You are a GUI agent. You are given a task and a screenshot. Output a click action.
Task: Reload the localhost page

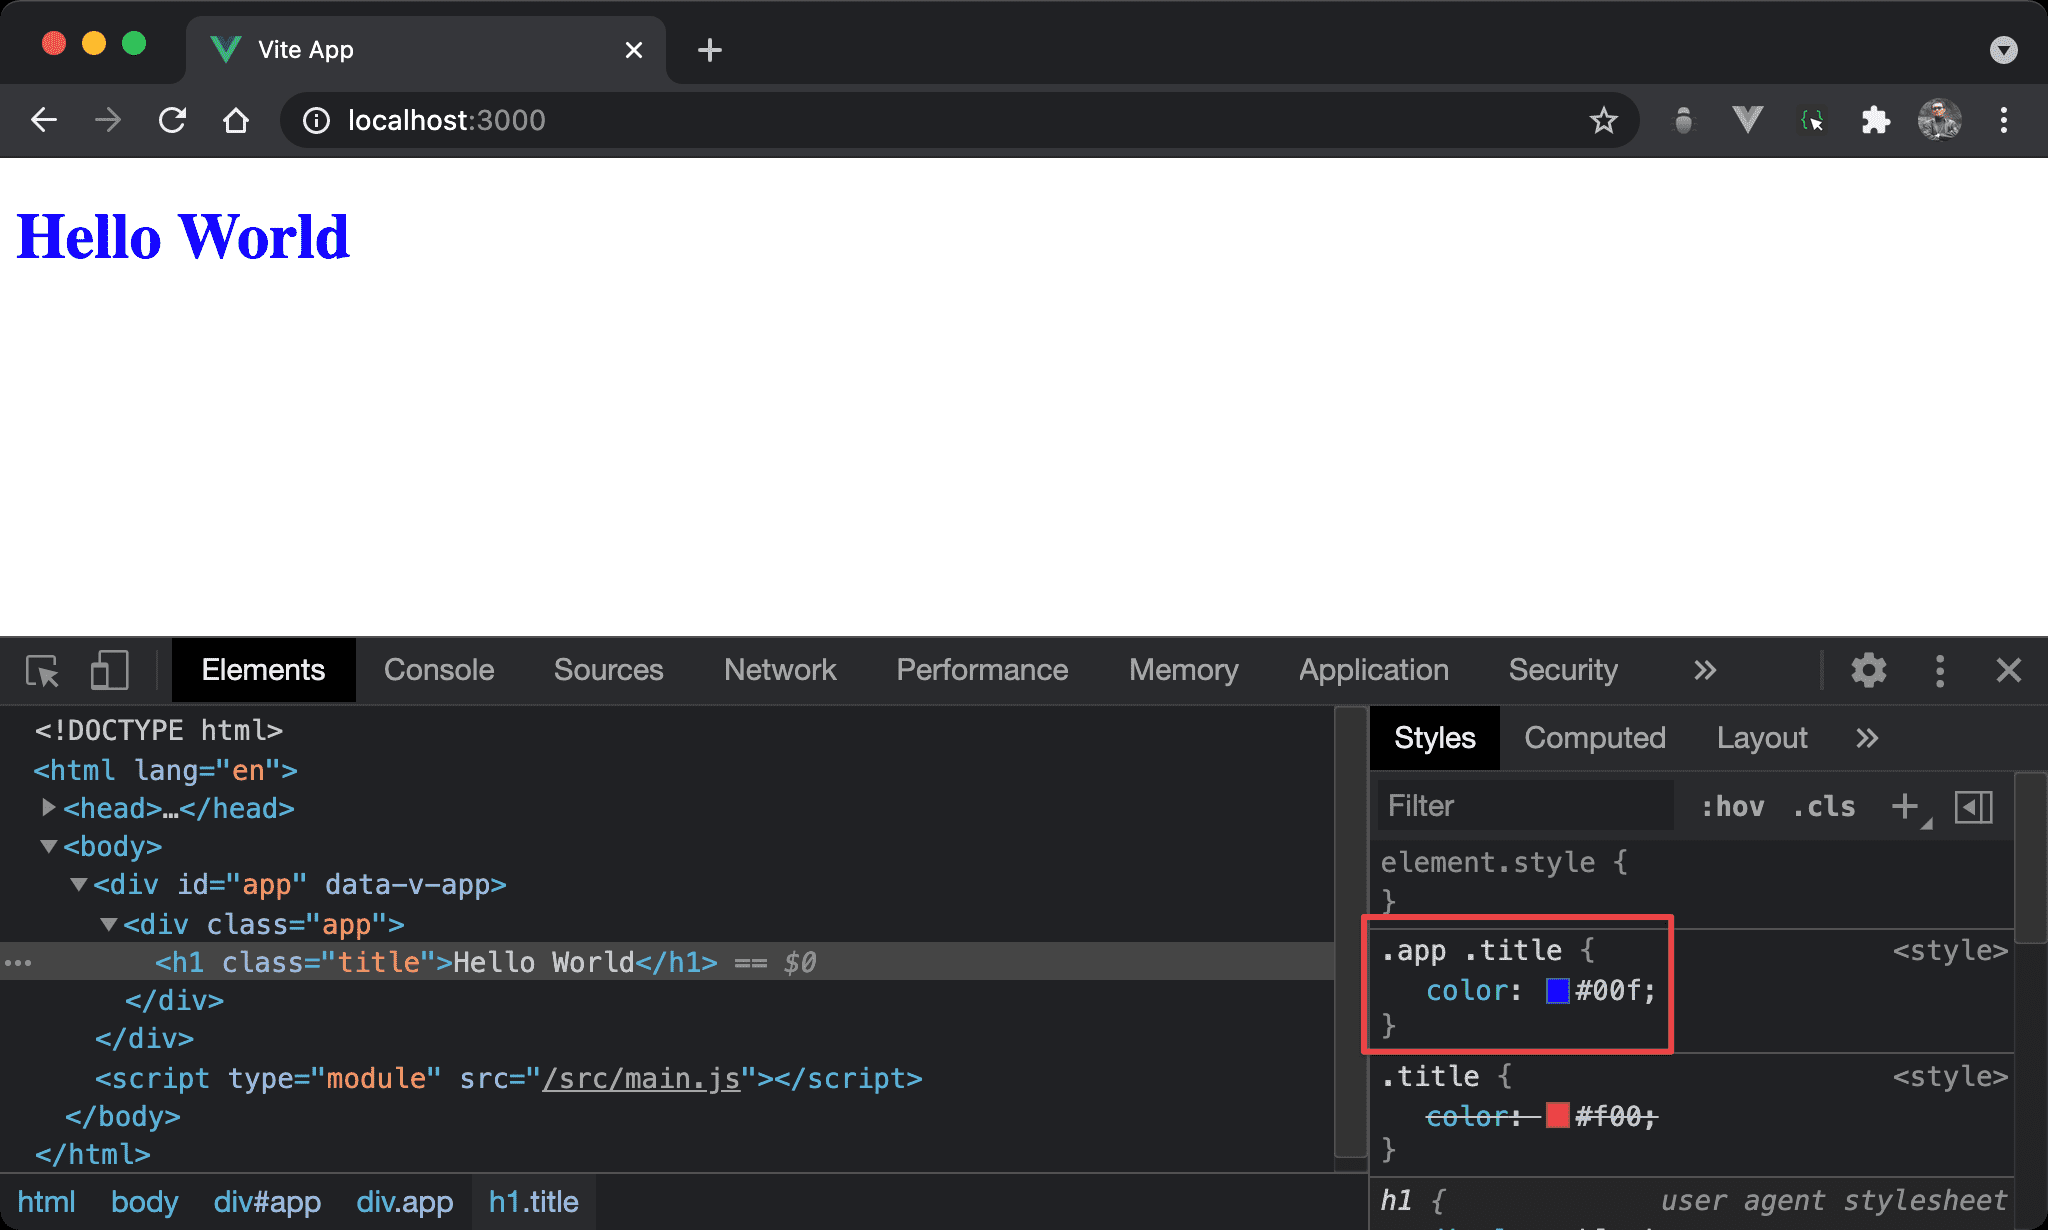point(172,121)
